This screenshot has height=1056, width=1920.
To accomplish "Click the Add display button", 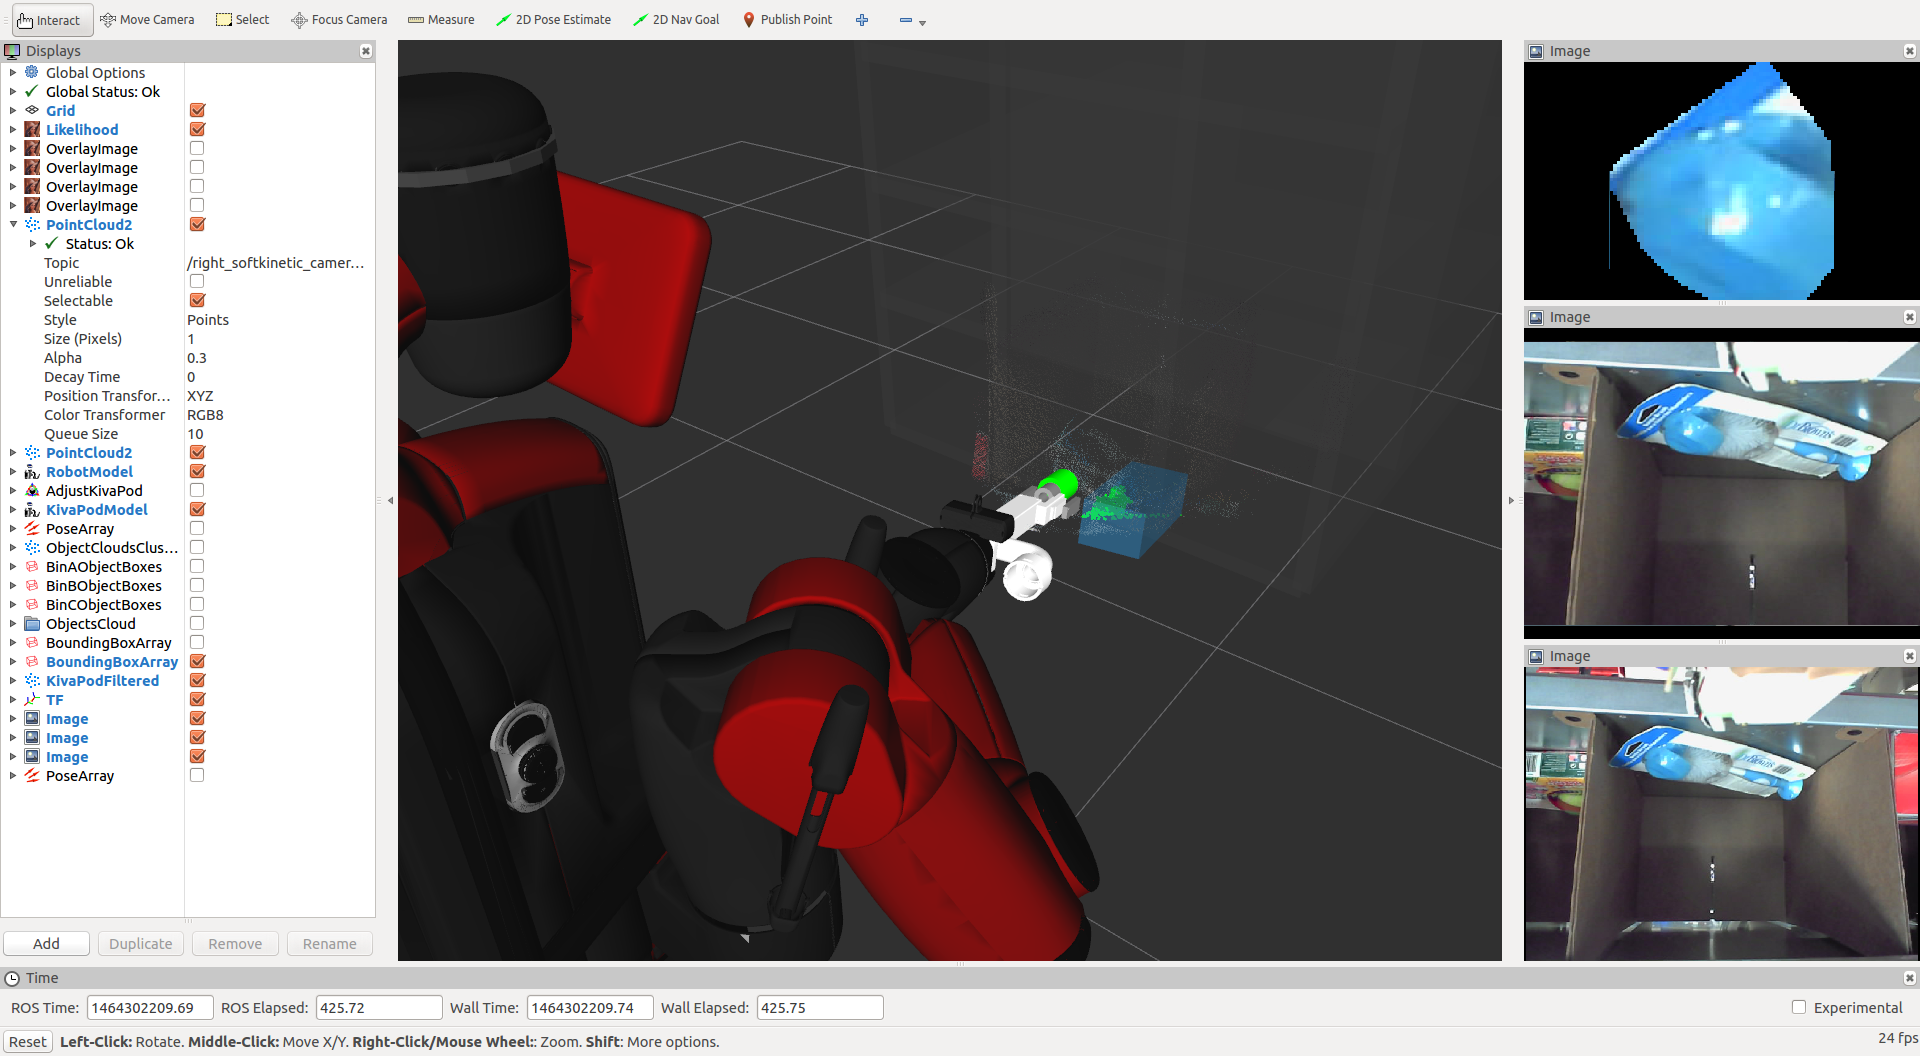I will 46,943.
